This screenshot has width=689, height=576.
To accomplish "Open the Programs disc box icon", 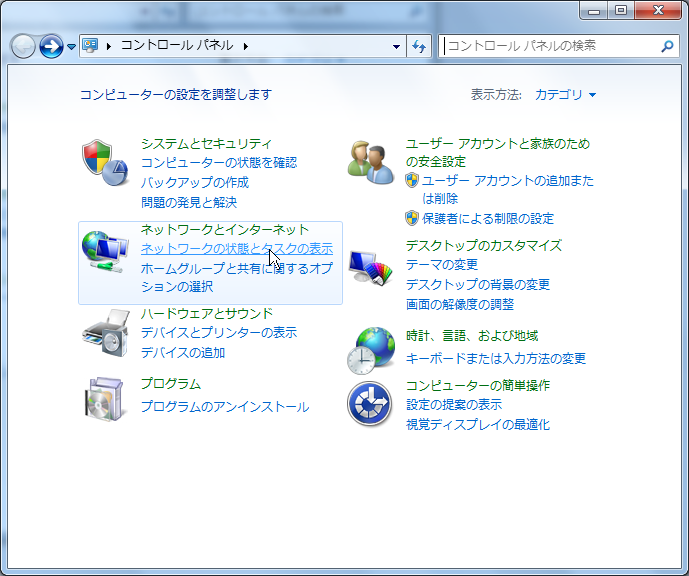I will (104, 399).
